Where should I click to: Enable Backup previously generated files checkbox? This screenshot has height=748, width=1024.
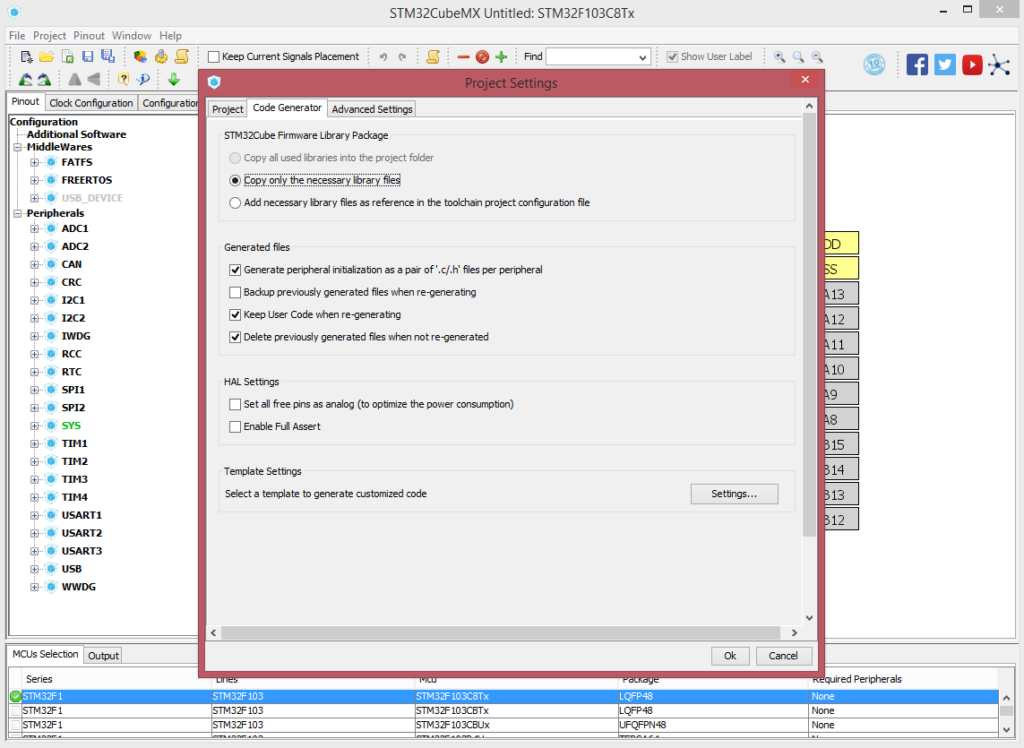(x=235, y=292)
